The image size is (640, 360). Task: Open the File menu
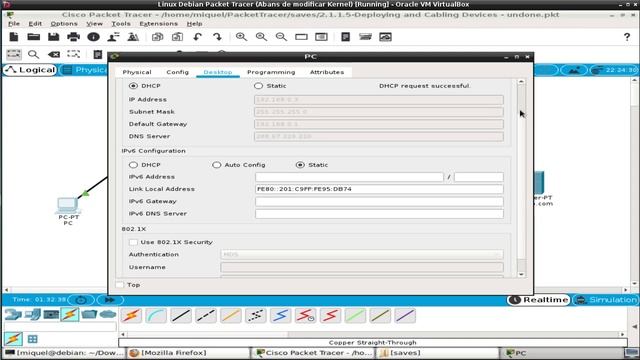pos(14,24)
